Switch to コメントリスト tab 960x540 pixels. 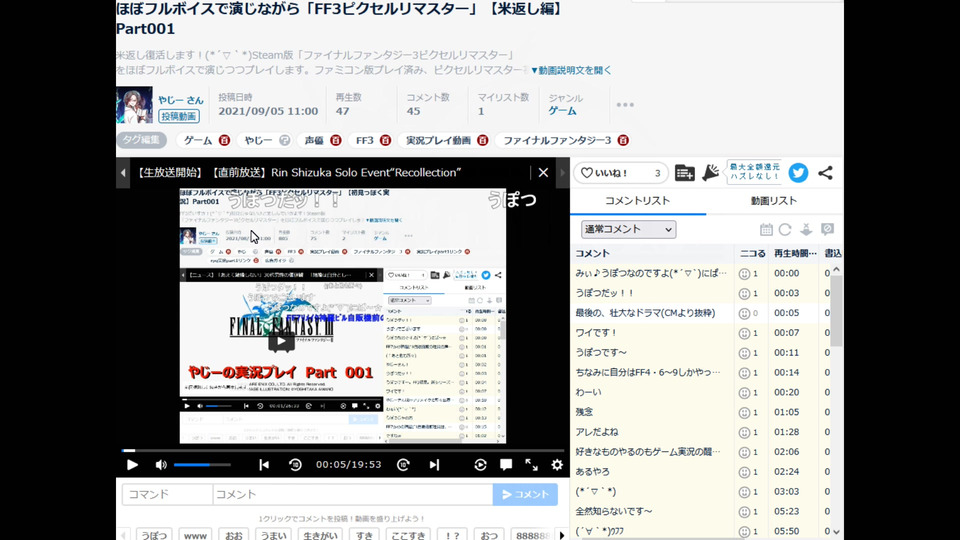pos(637,201)
